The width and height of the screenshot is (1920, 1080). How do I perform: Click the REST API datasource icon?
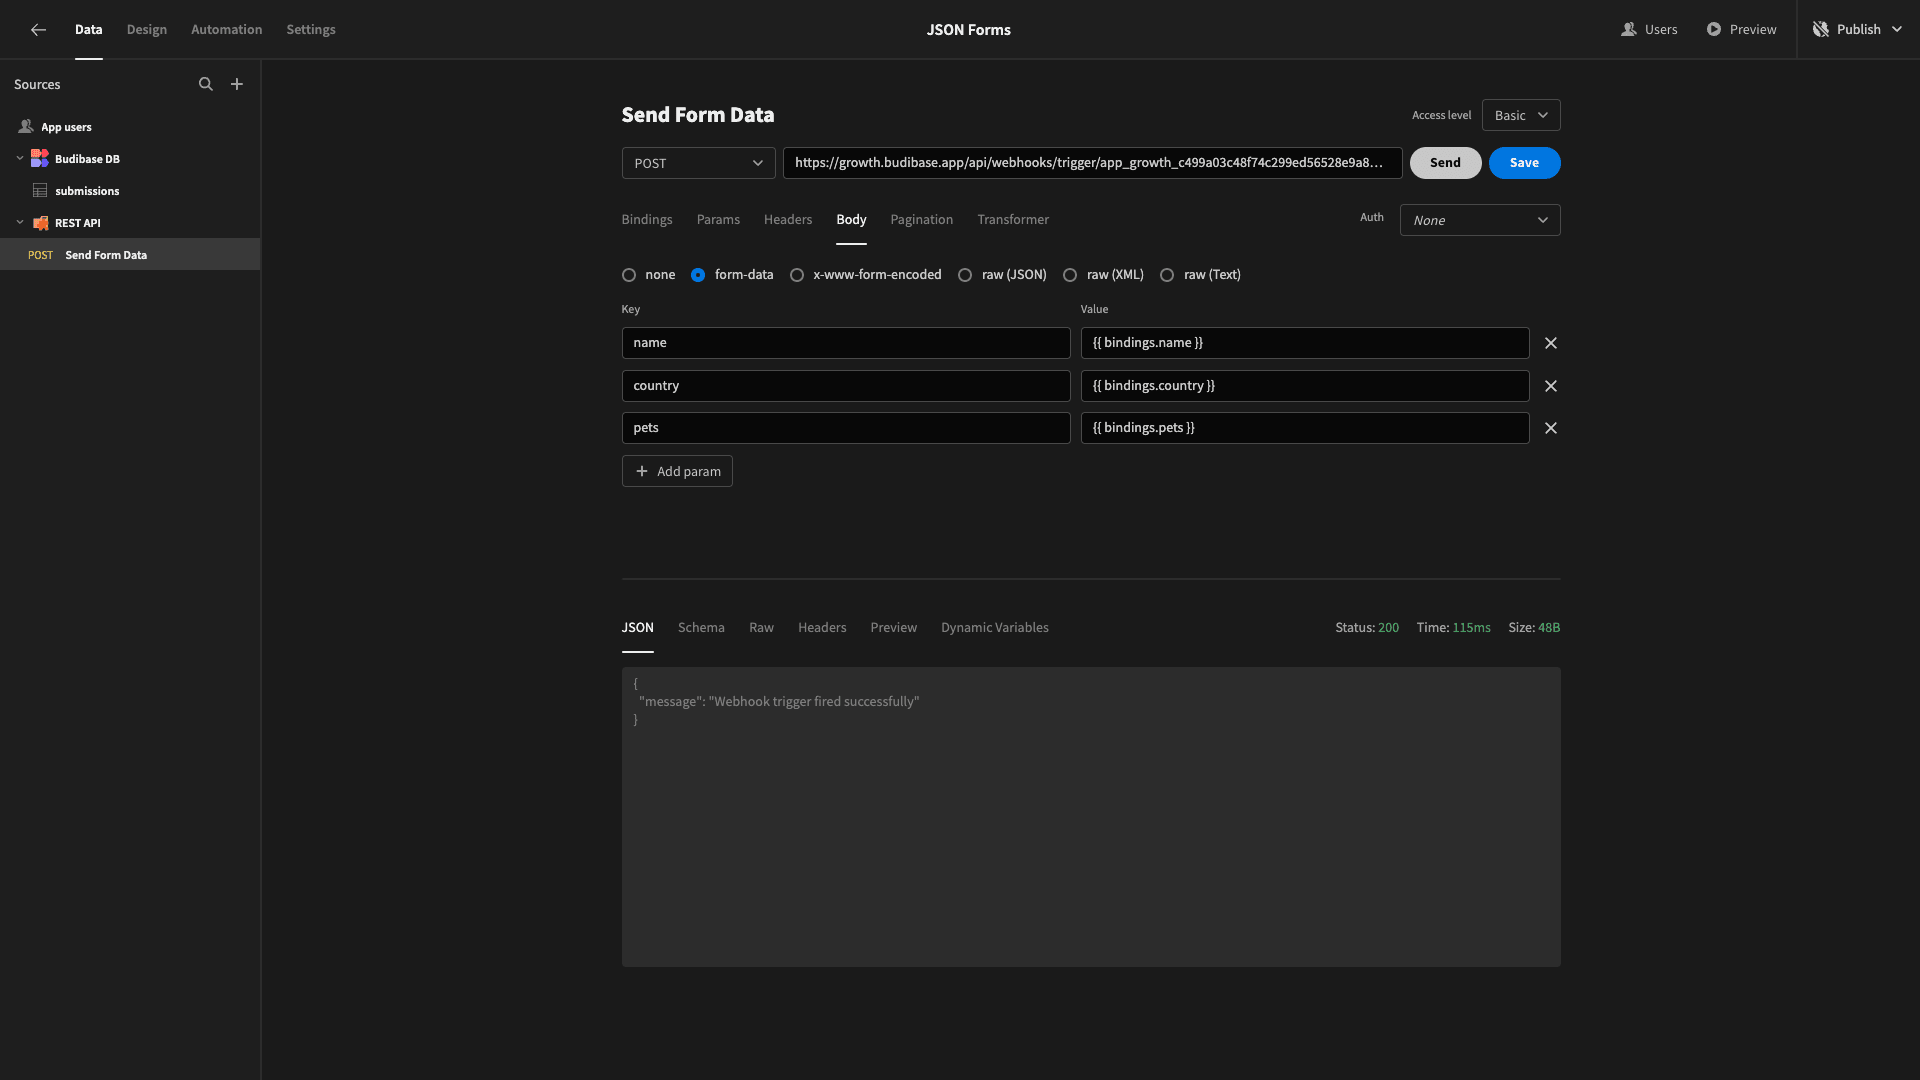point(40,223)
